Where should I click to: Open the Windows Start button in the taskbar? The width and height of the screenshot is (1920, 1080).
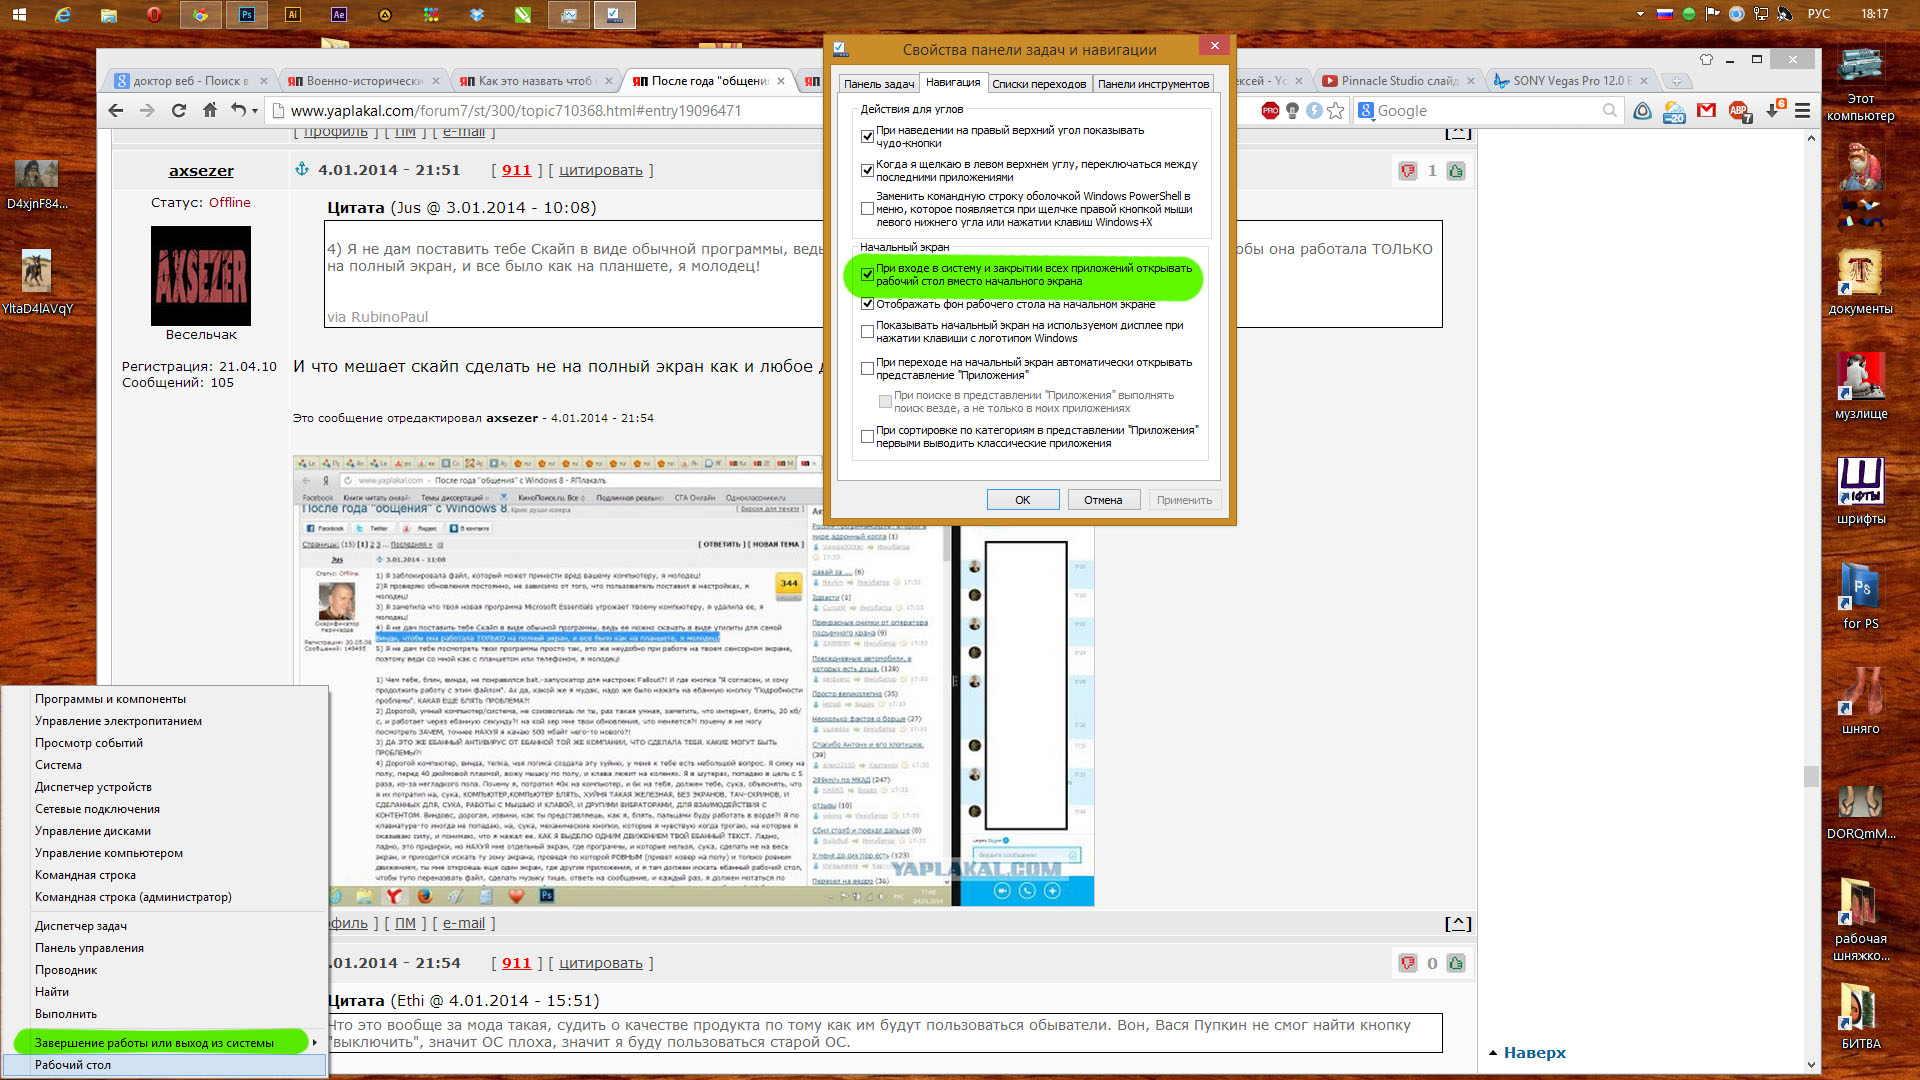(x=19, y=14)
